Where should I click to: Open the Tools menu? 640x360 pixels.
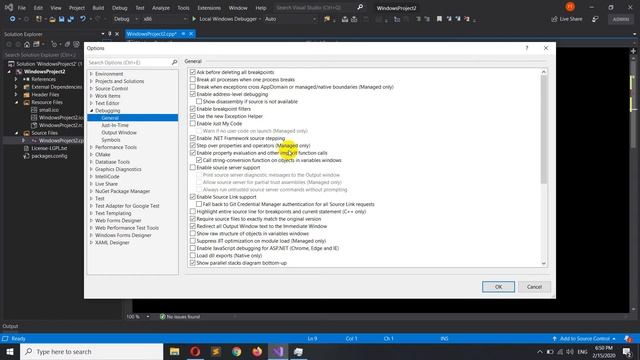pyautogui.click(x=183, y=8)
